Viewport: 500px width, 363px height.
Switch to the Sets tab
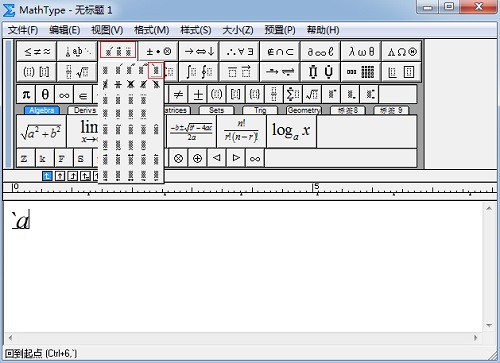216,110
